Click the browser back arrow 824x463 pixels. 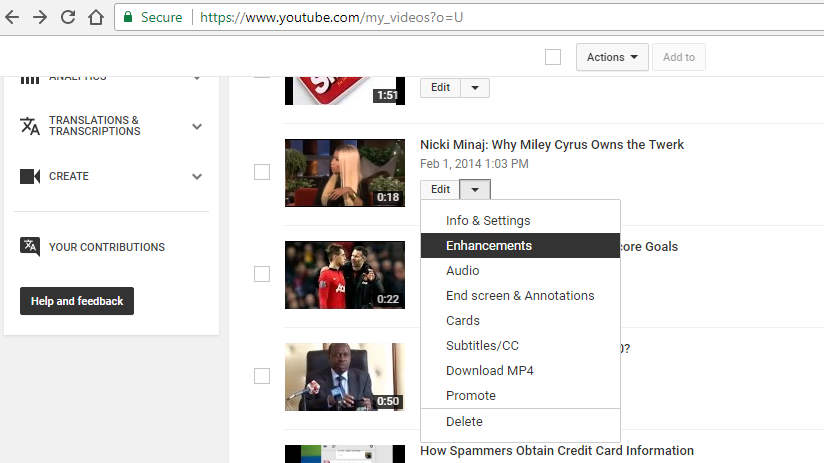(x=12, y=17)
